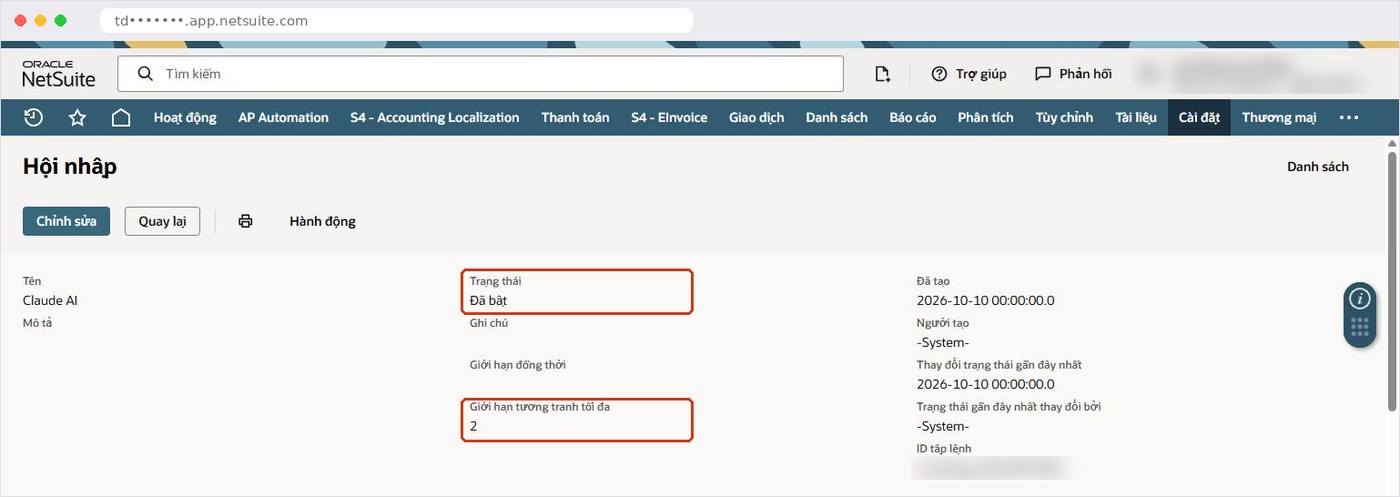The height and width of the screenshot is (497, 1400).
Task: Open the shortcuts star icon
Action: (x=77, y=117)
